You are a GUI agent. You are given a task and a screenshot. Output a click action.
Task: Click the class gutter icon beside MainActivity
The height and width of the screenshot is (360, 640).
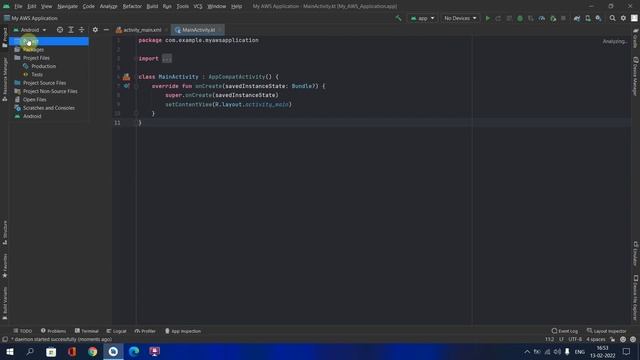[x=127, y=77]
